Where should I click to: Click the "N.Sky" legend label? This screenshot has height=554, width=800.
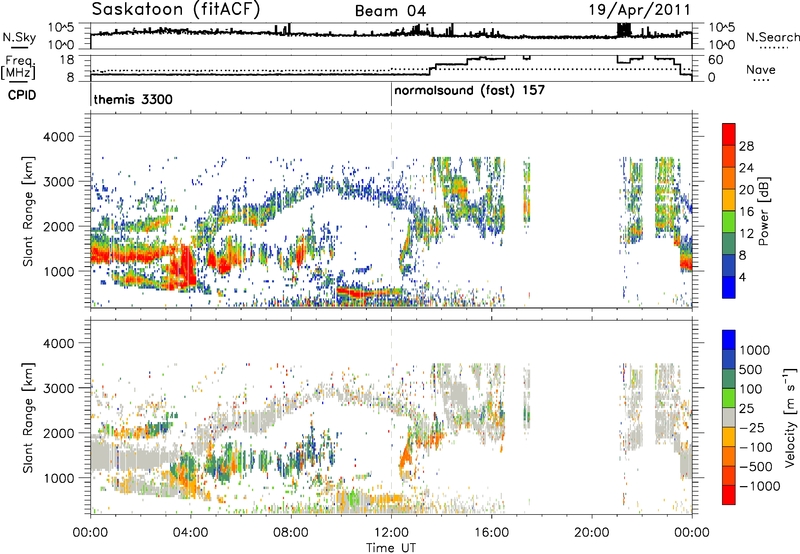[19, 37]
